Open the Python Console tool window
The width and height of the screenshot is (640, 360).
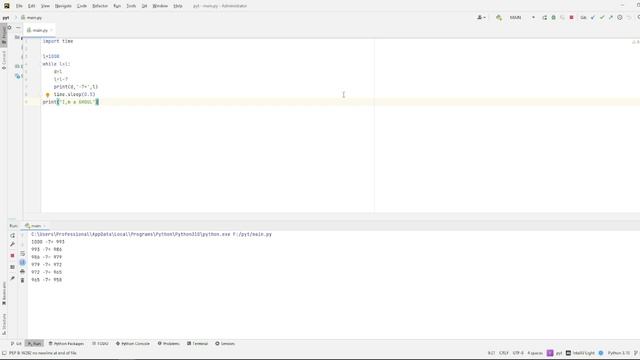pyautogui.click(x=133, y=344)
